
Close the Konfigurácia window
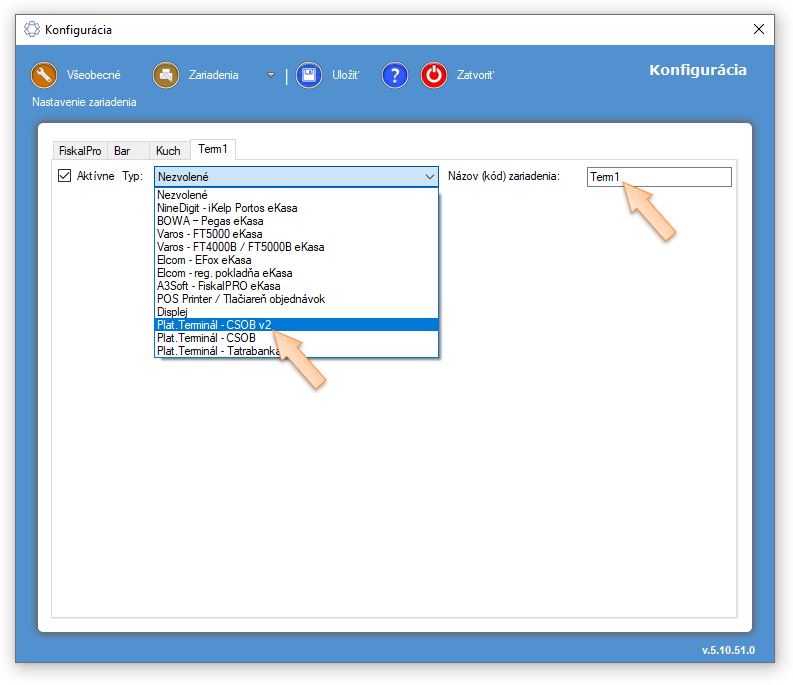click(x=755, y=30)
